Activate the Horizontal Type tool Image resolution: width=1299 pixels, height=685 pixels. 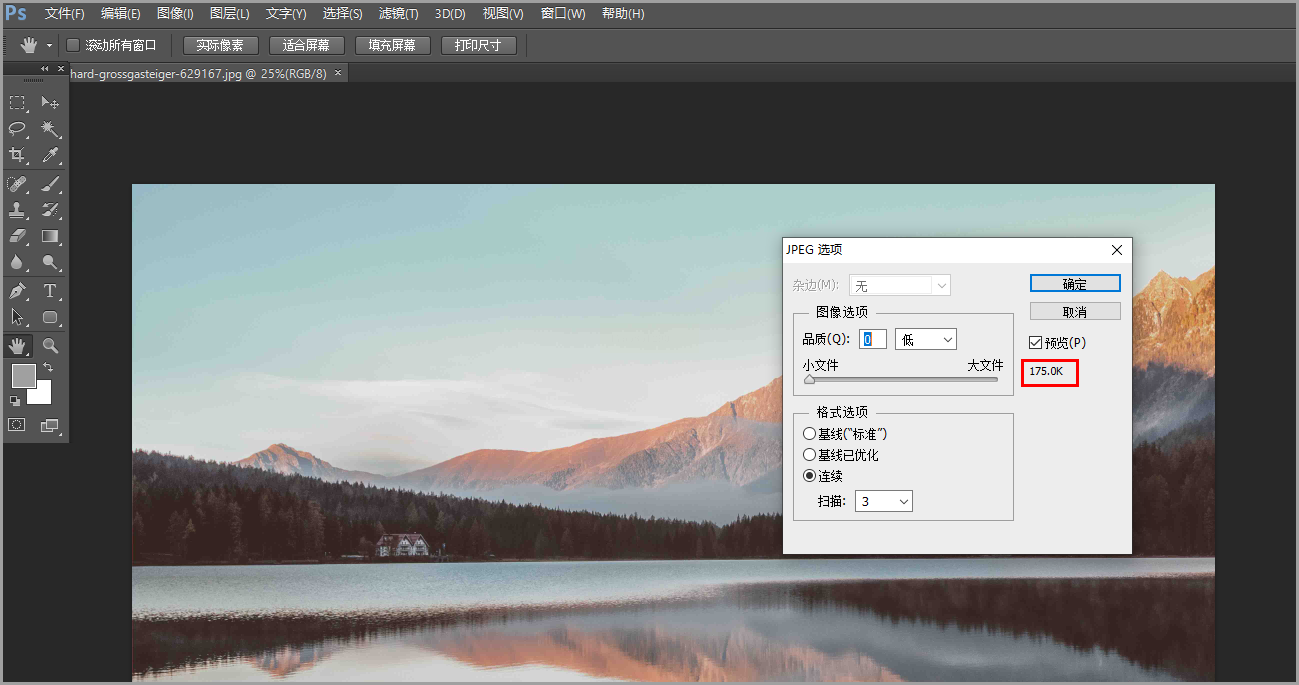[x=50, y=291]
